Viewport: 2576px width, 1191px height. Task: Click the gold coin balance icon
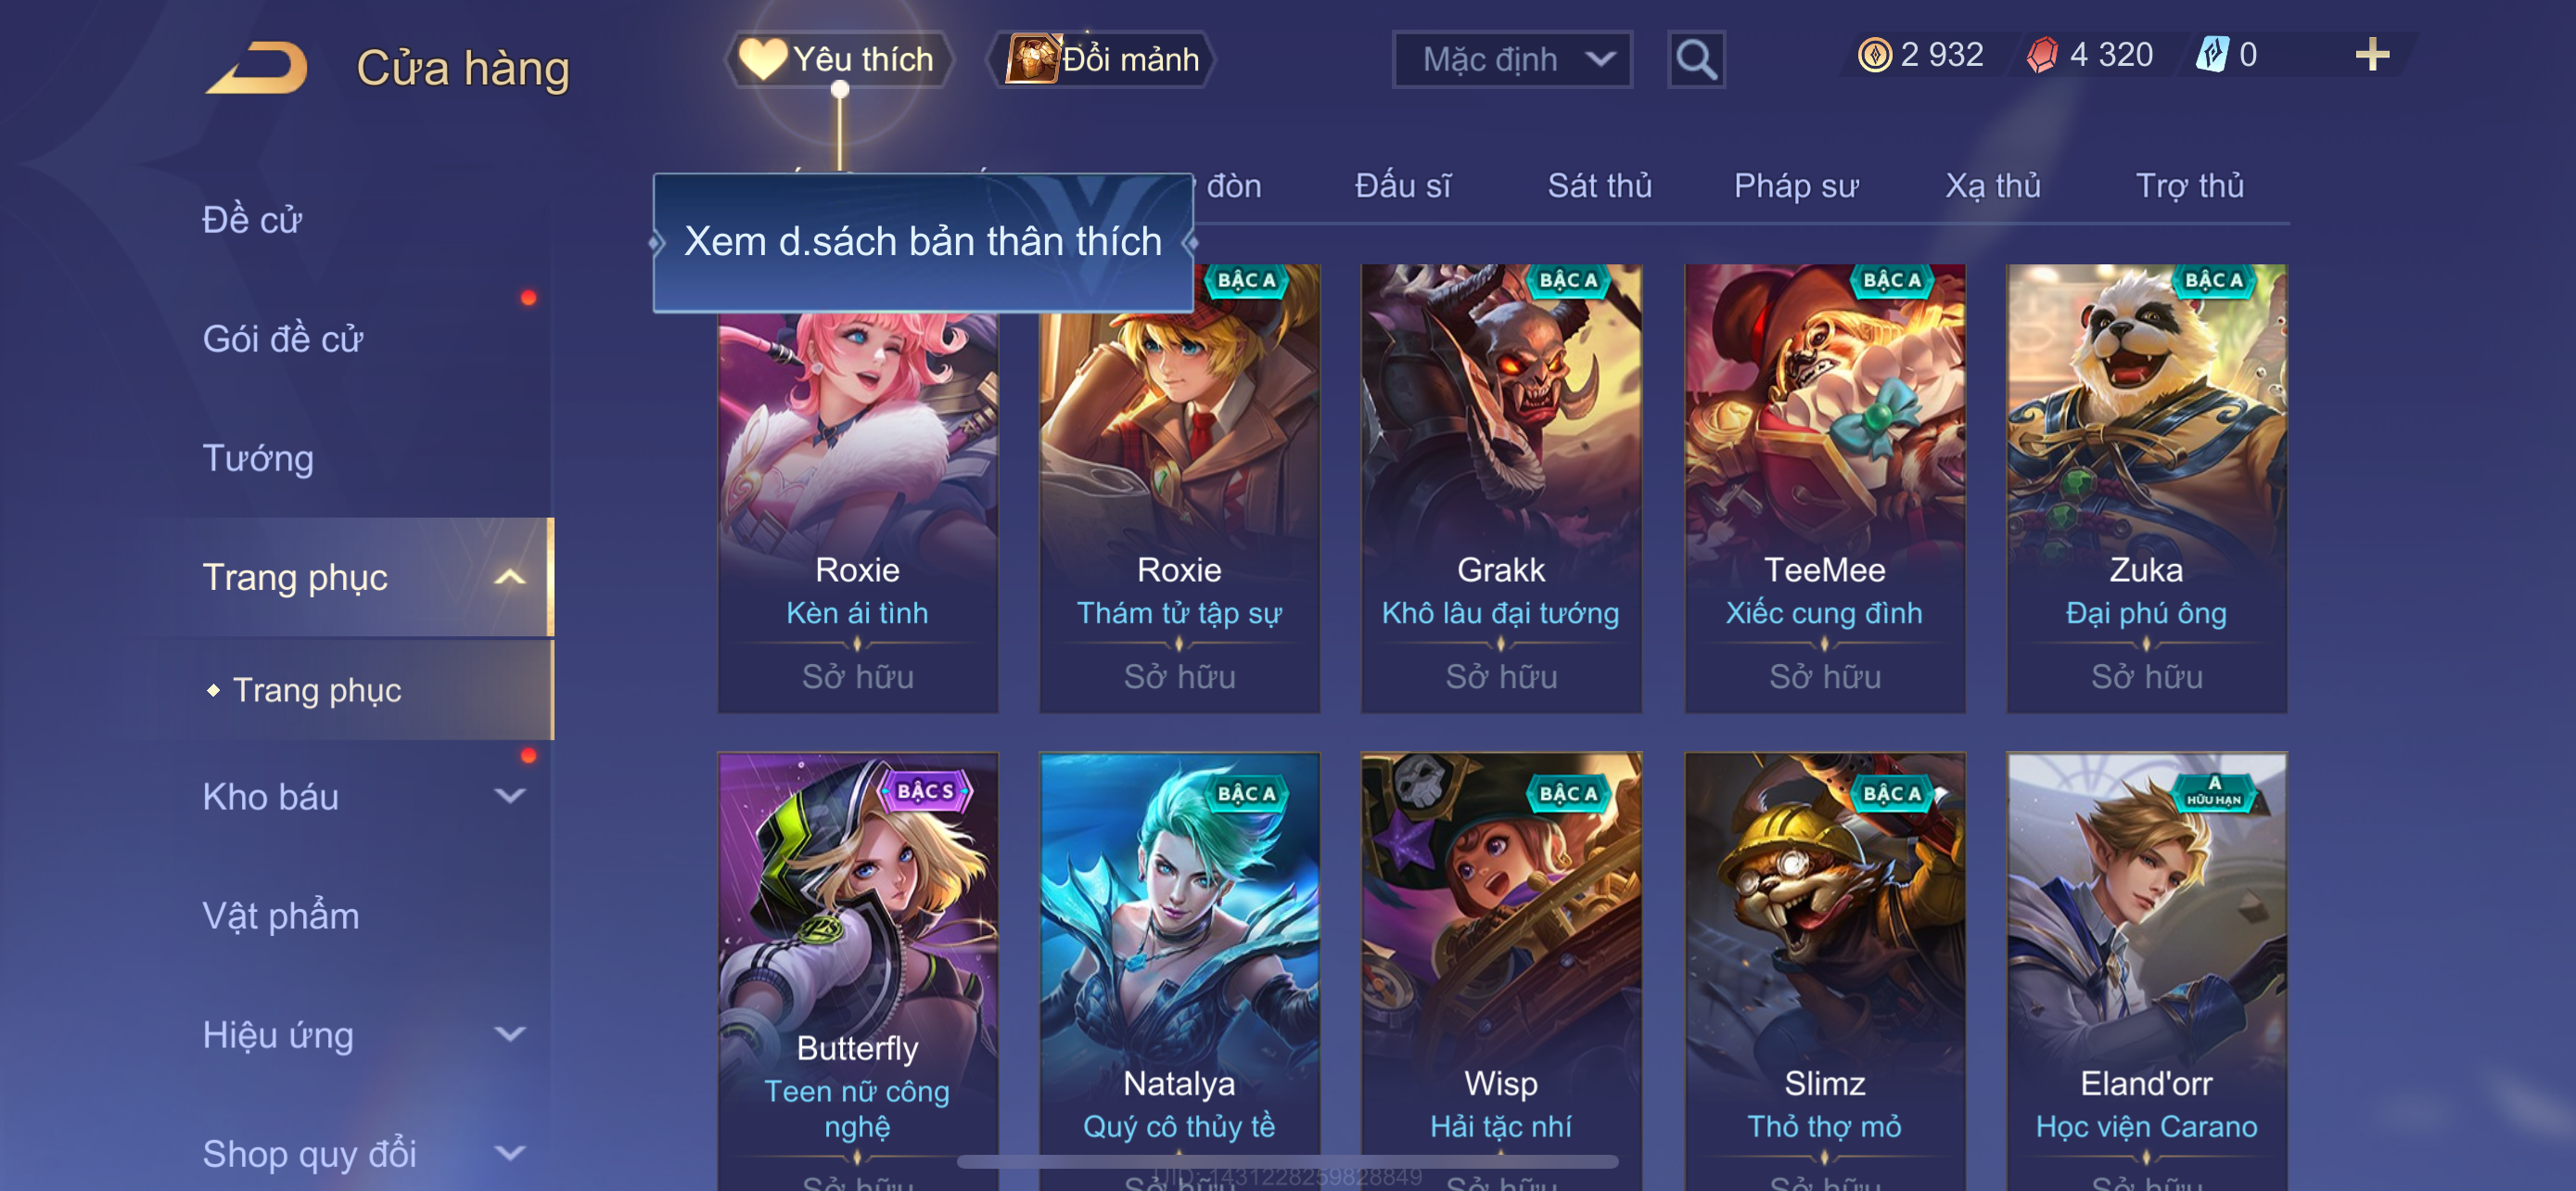[x=1874, y=55]
